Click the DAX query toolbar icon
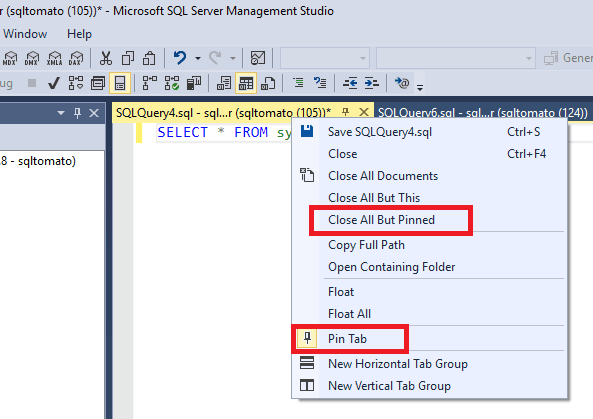 [x=76, y=58]
